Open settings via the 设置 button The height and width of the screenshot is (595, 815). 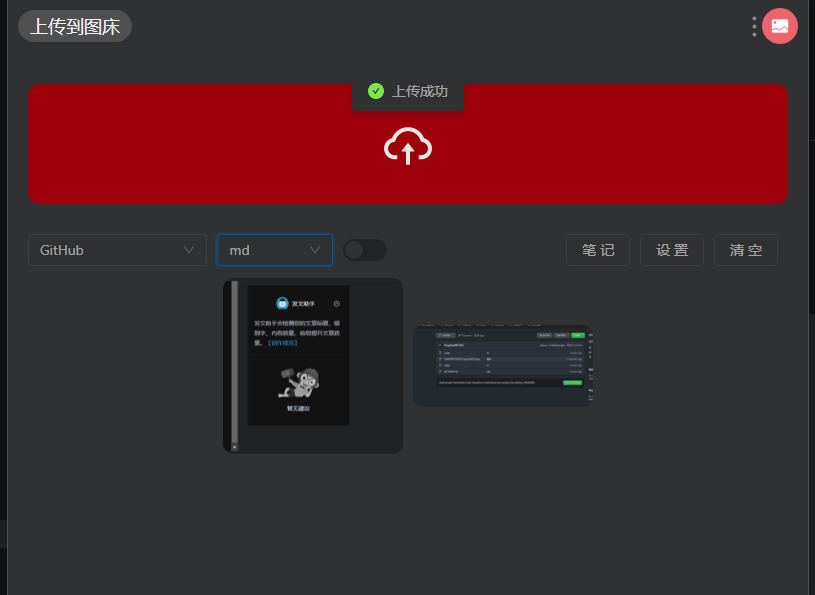pos(671,249)
